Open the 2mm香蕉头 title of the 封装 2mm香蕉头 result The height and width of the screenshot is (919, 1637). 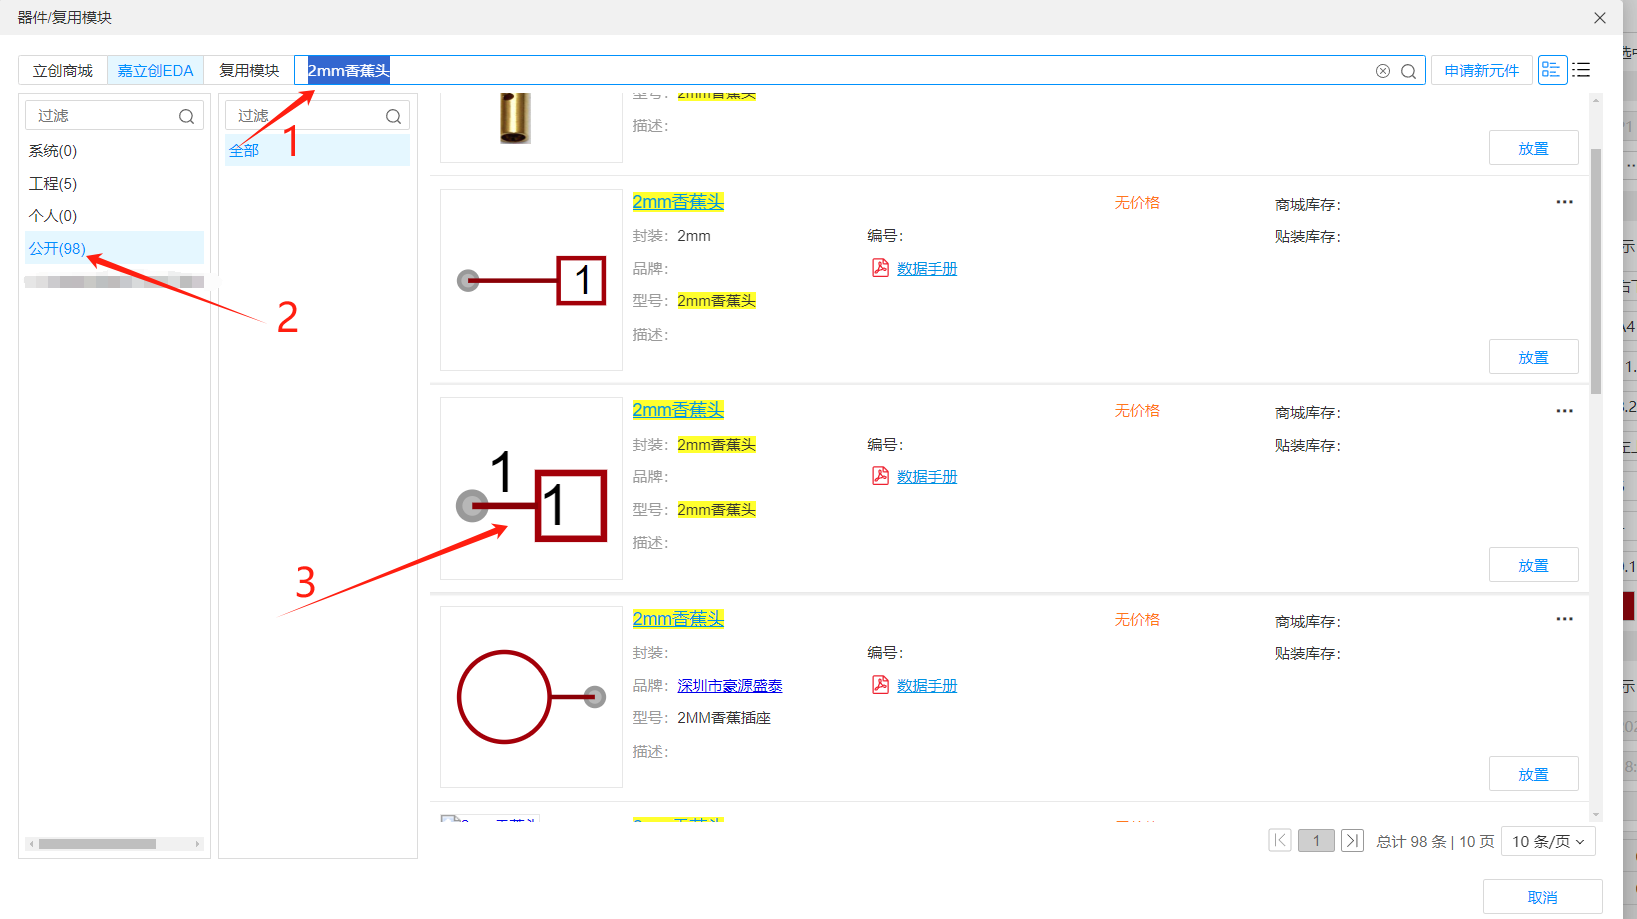pyautogui.click(x=678, y=410)
